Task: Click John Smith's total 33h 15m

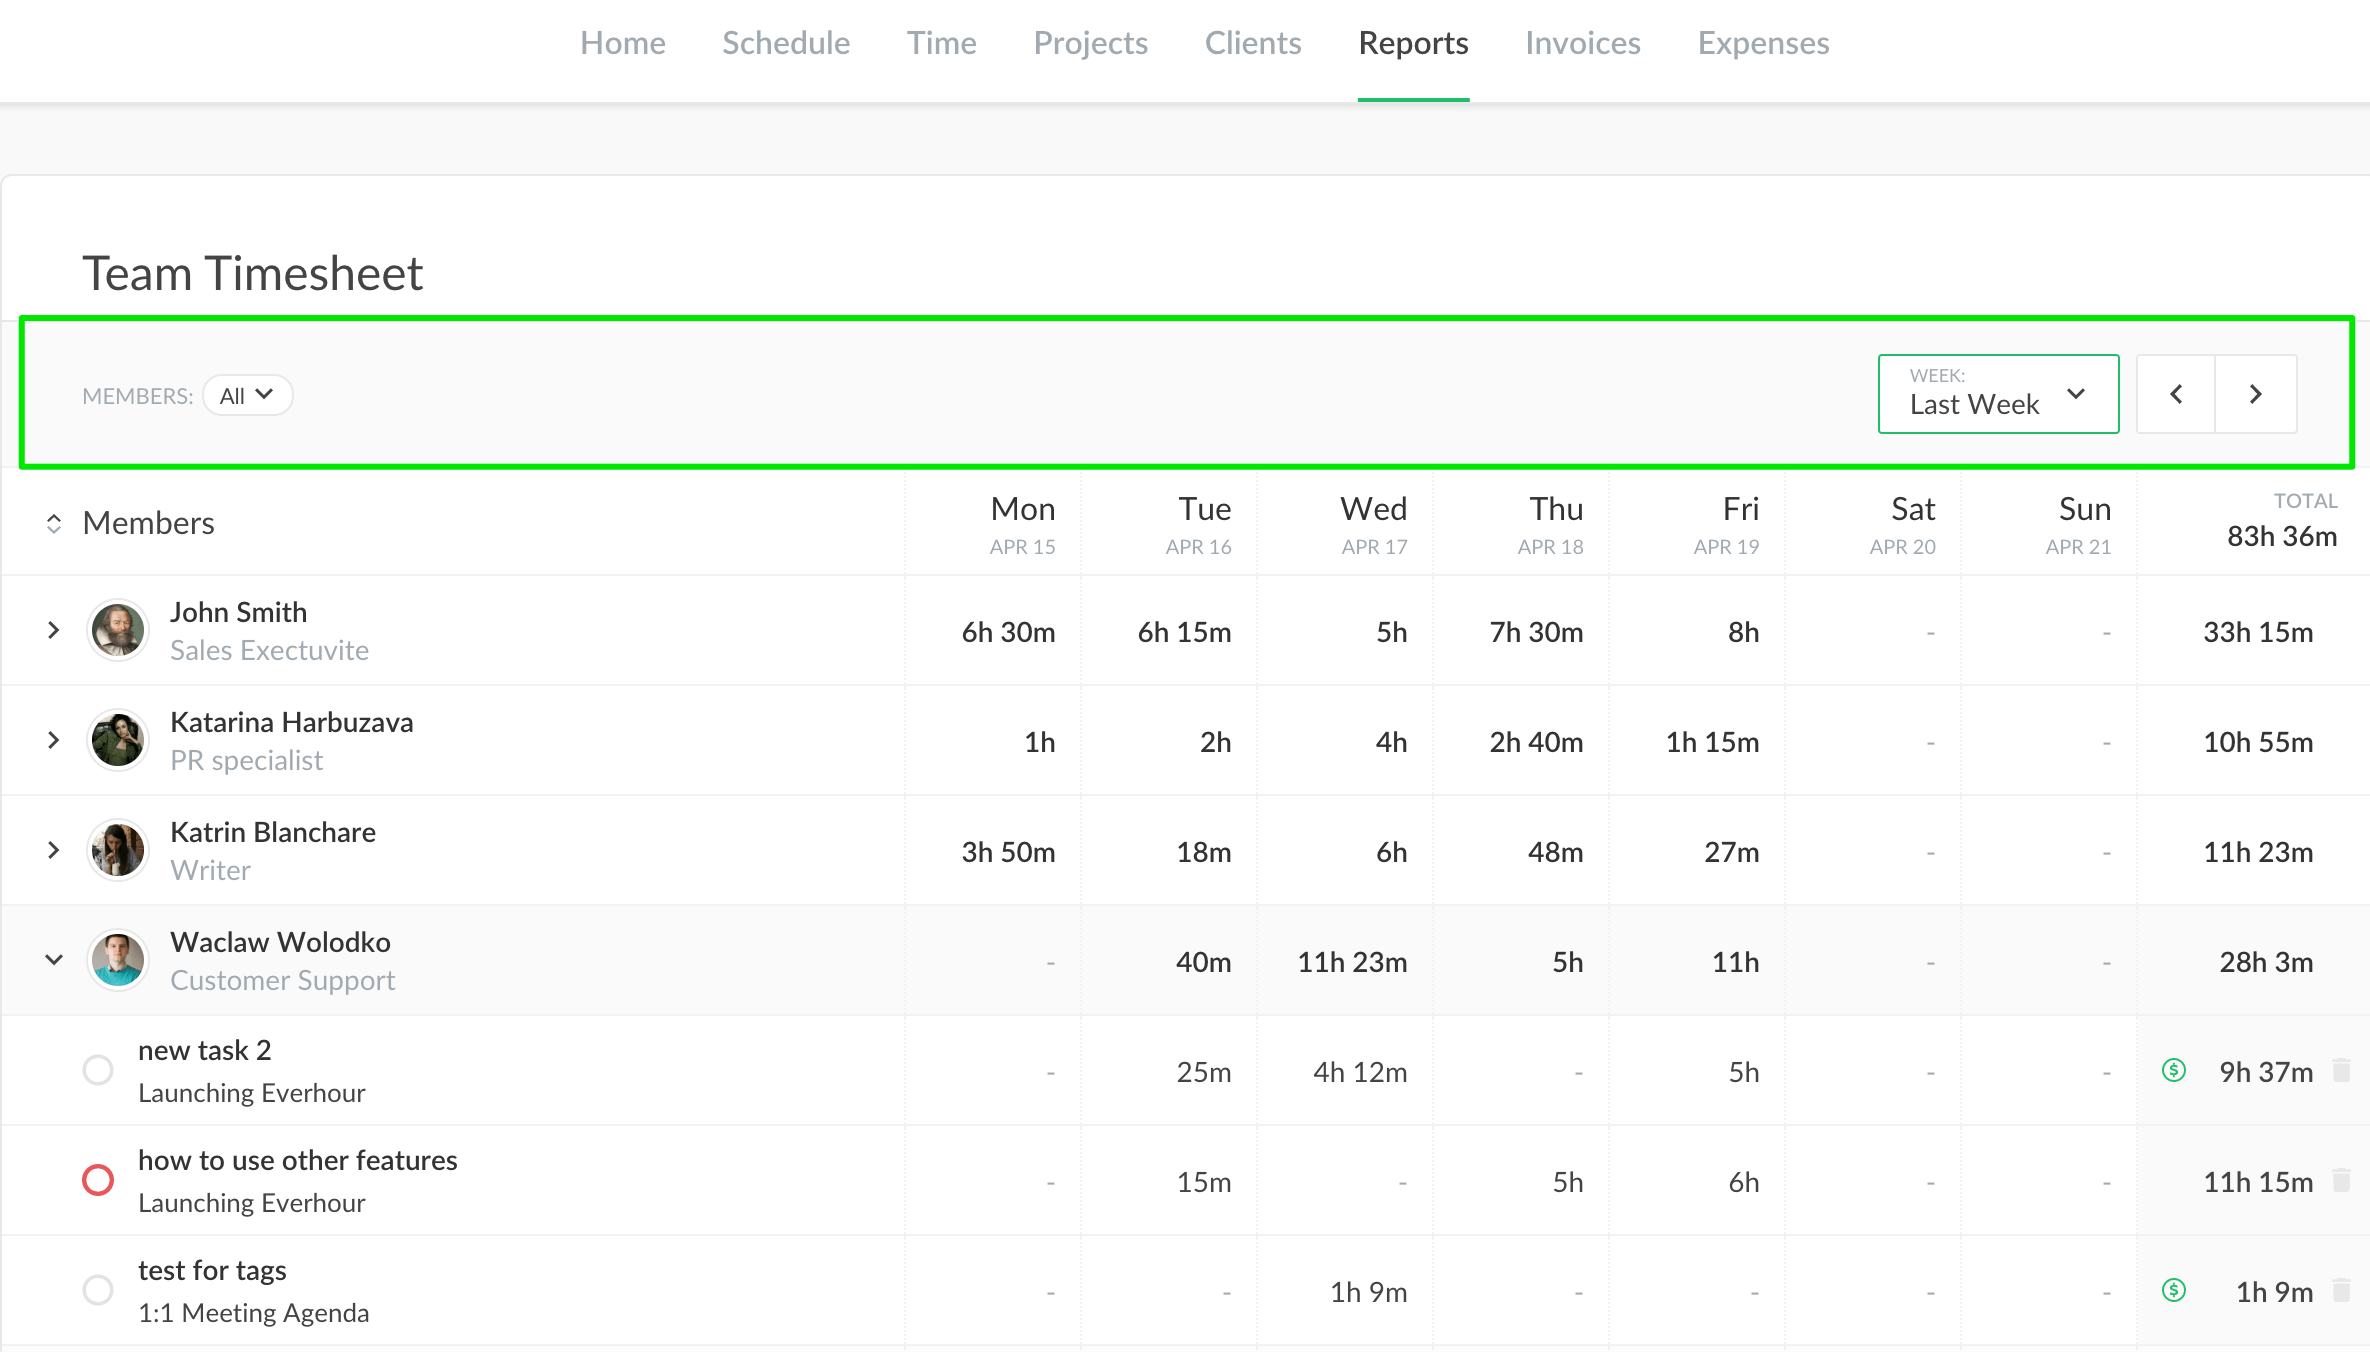Action: click(x=2258, y=632)
